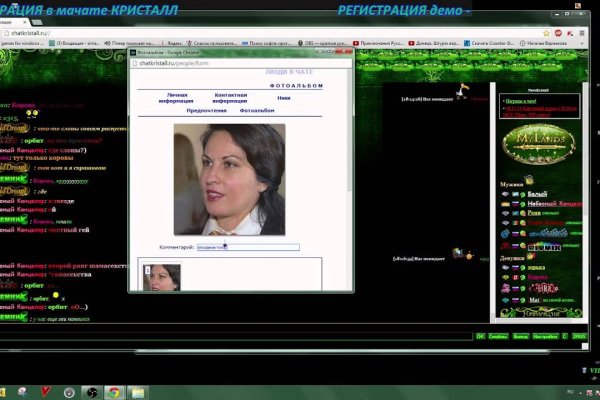Open the File Explorer folder taskbar icon
Image resolution: width=600 pixels, height=400 pixels.
click(x=138, y=392)
